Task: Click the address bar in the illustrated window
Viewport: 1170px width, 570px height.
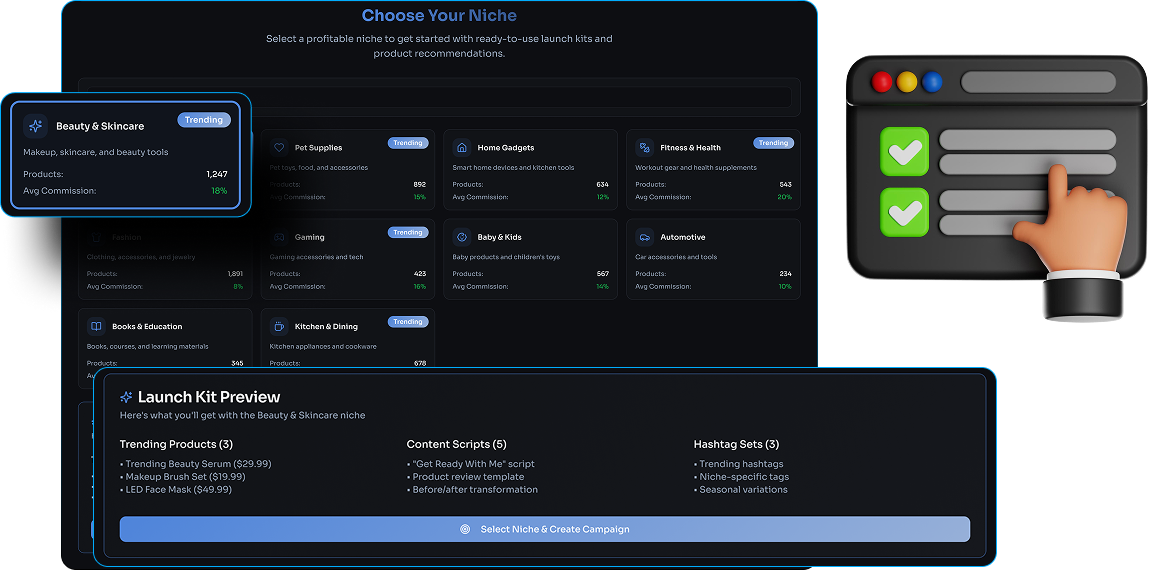Action: (x=1038, y=82)
